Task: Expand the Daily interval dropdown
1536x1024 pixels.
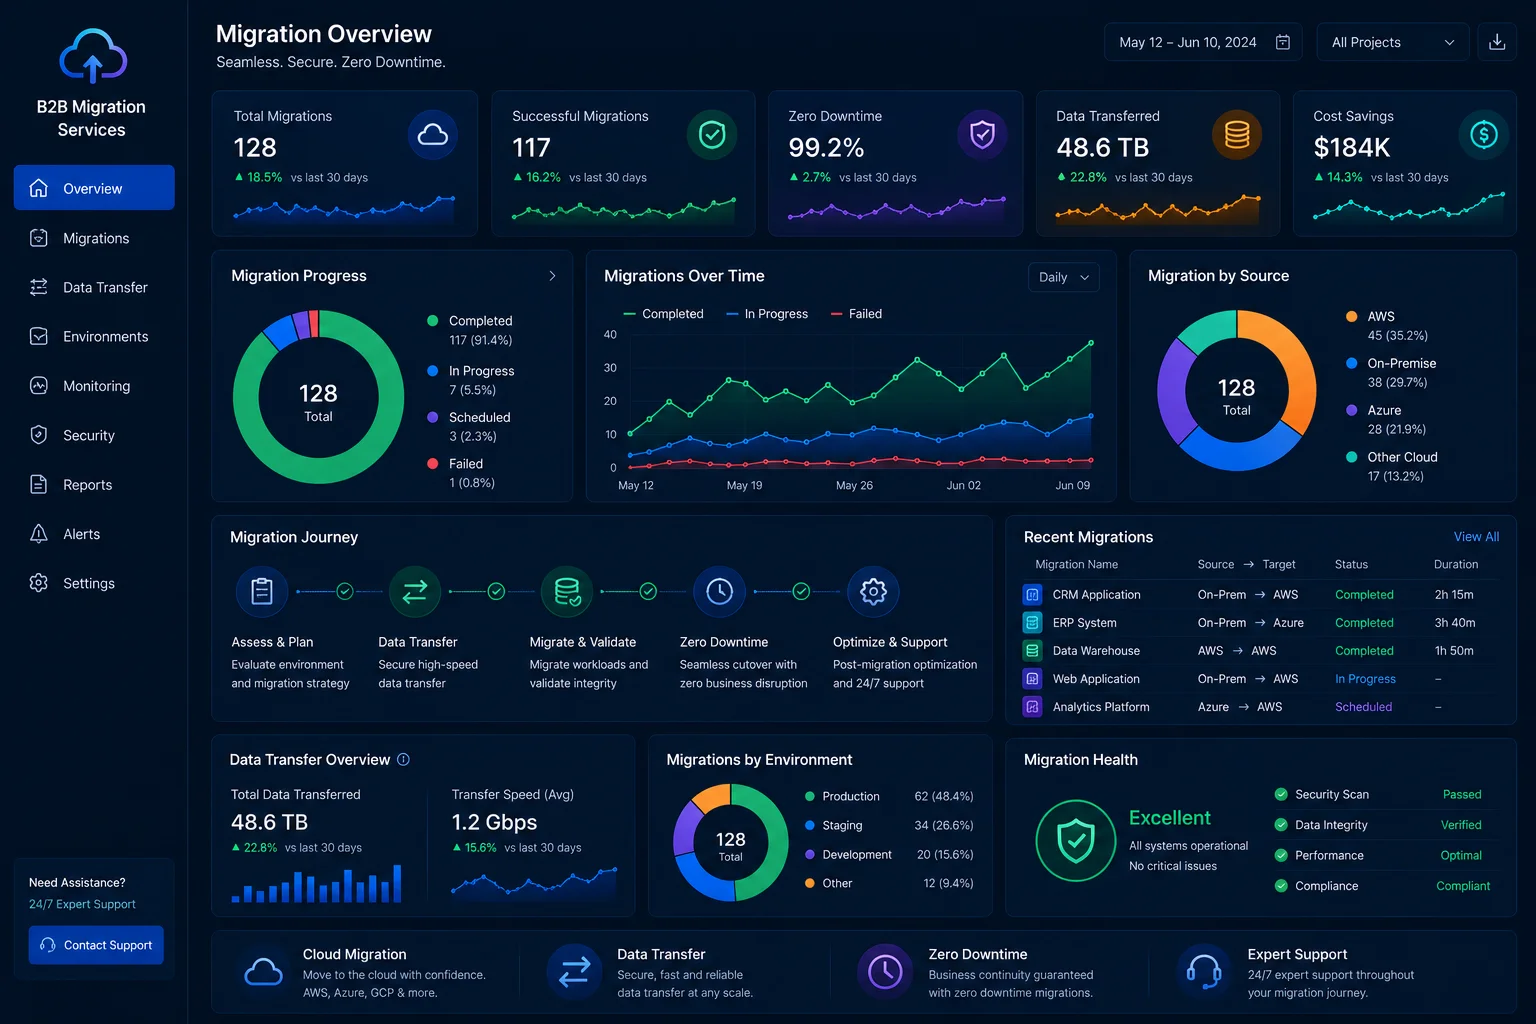Action: pyautogui.click(x=1063, y=277)
